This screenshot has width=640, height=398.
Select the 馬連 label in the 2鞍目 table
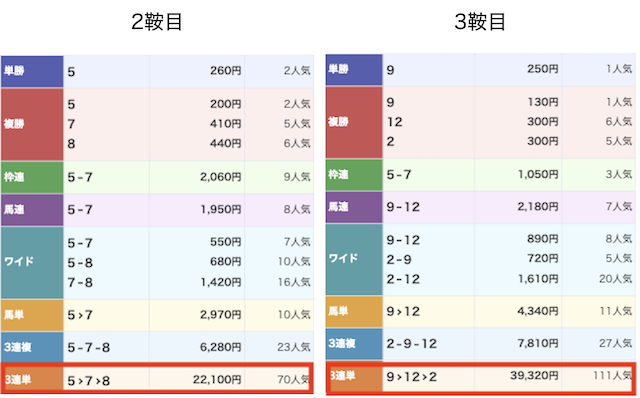point(14,209)
